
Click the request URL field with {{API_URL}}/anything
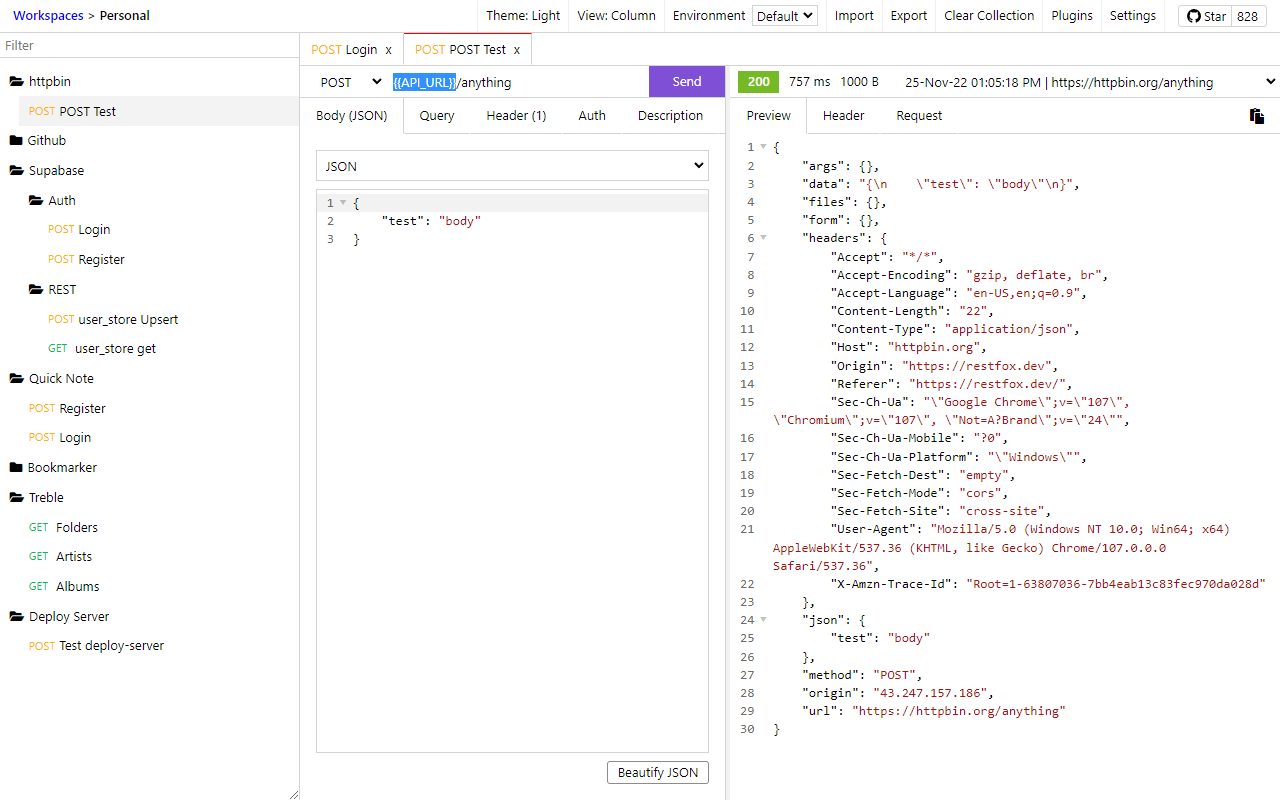pos(518,82)
